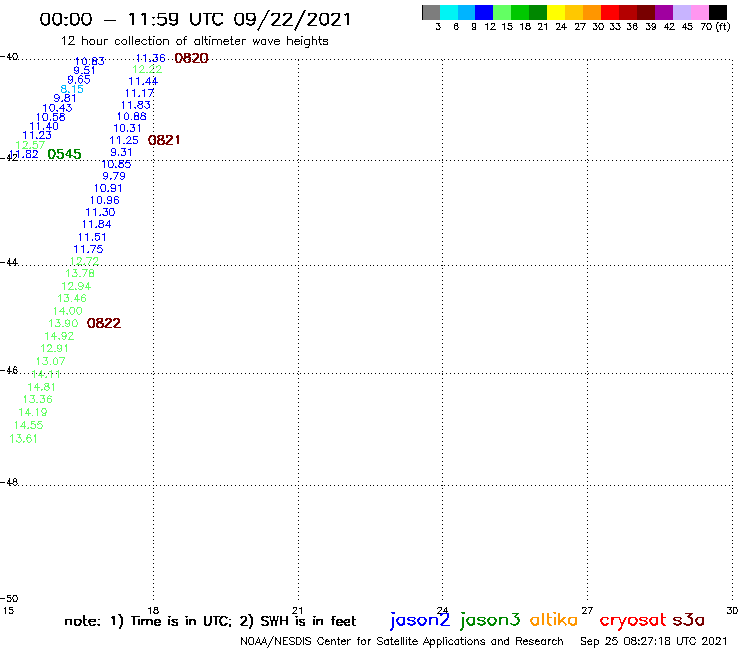This screenshot has height=650, width=740.
Task: Click the purple 42 ft legend swatch
Action: pos(664,12)
